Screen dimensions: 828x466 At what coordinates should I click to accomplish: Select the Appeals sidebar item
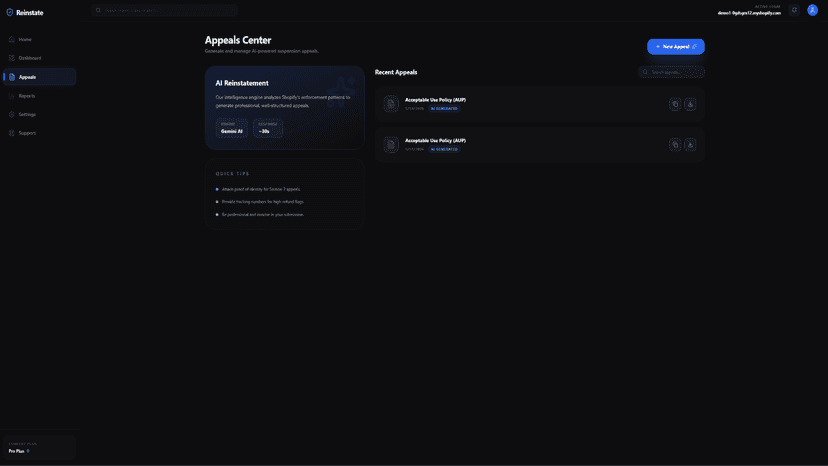pos(40,77)
